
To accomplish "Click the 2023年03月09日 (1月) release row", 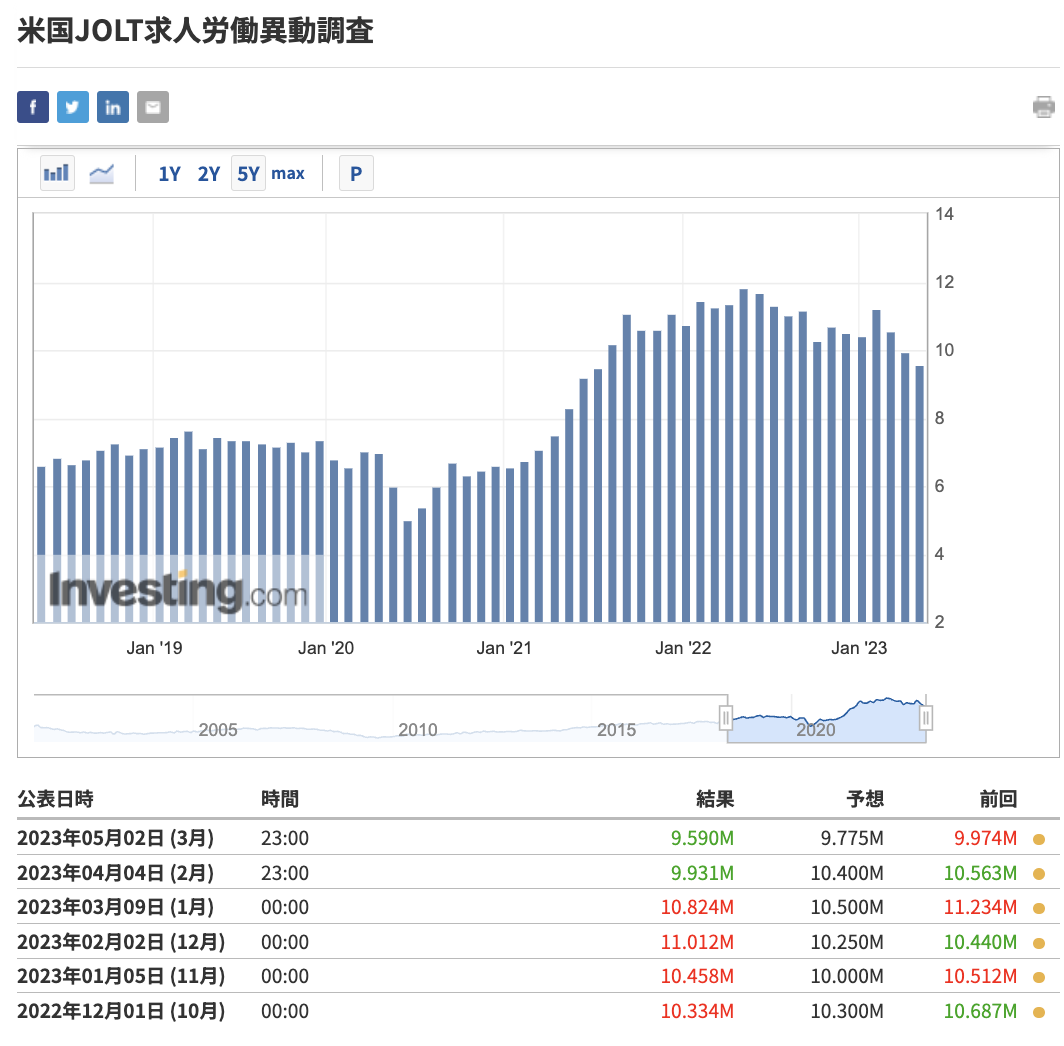I will 538,907.
